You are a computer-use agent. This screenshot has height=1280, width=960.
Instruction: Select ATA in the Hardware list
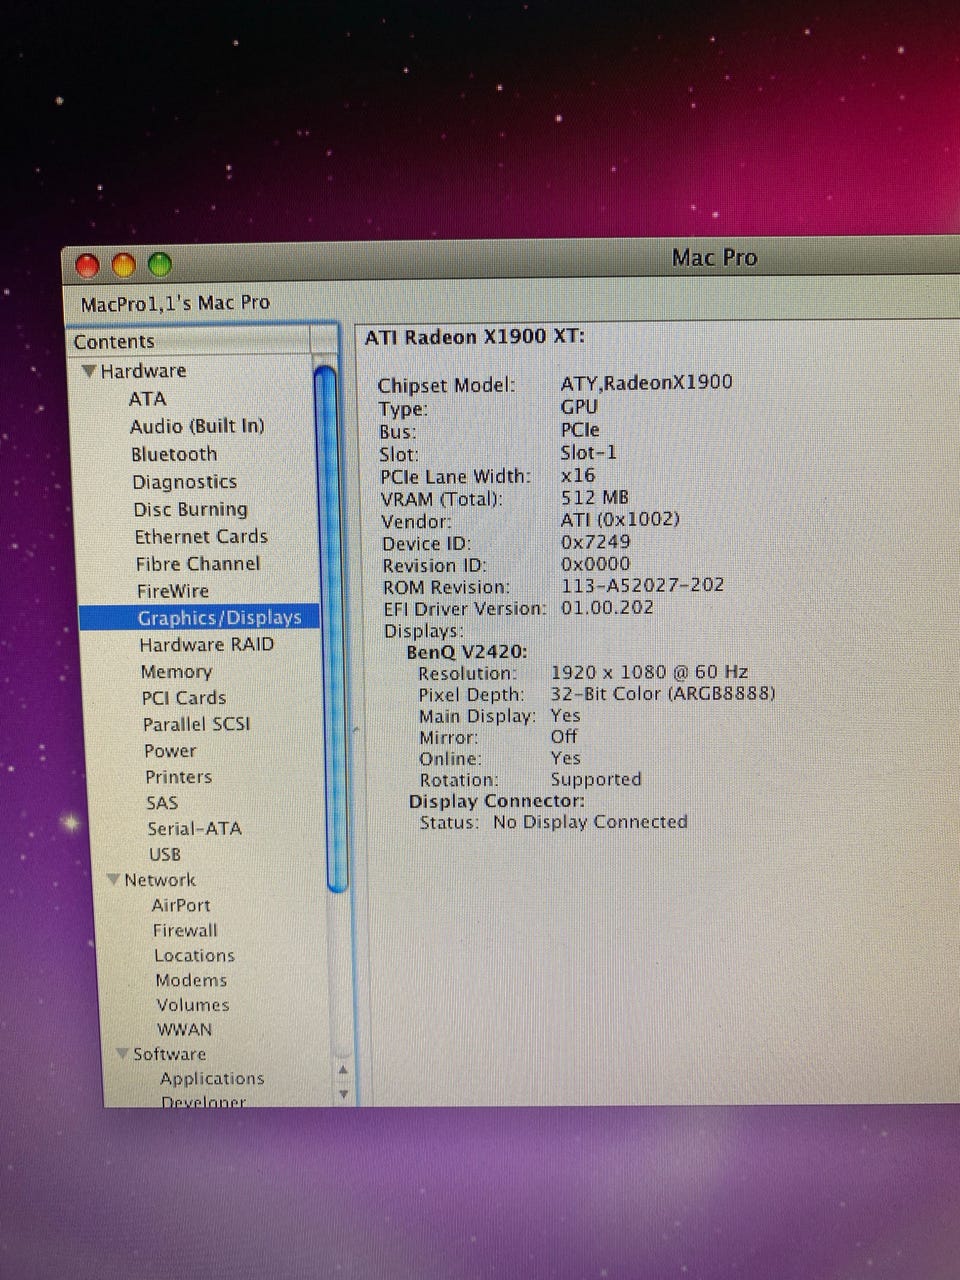click(x=147, y=398)
